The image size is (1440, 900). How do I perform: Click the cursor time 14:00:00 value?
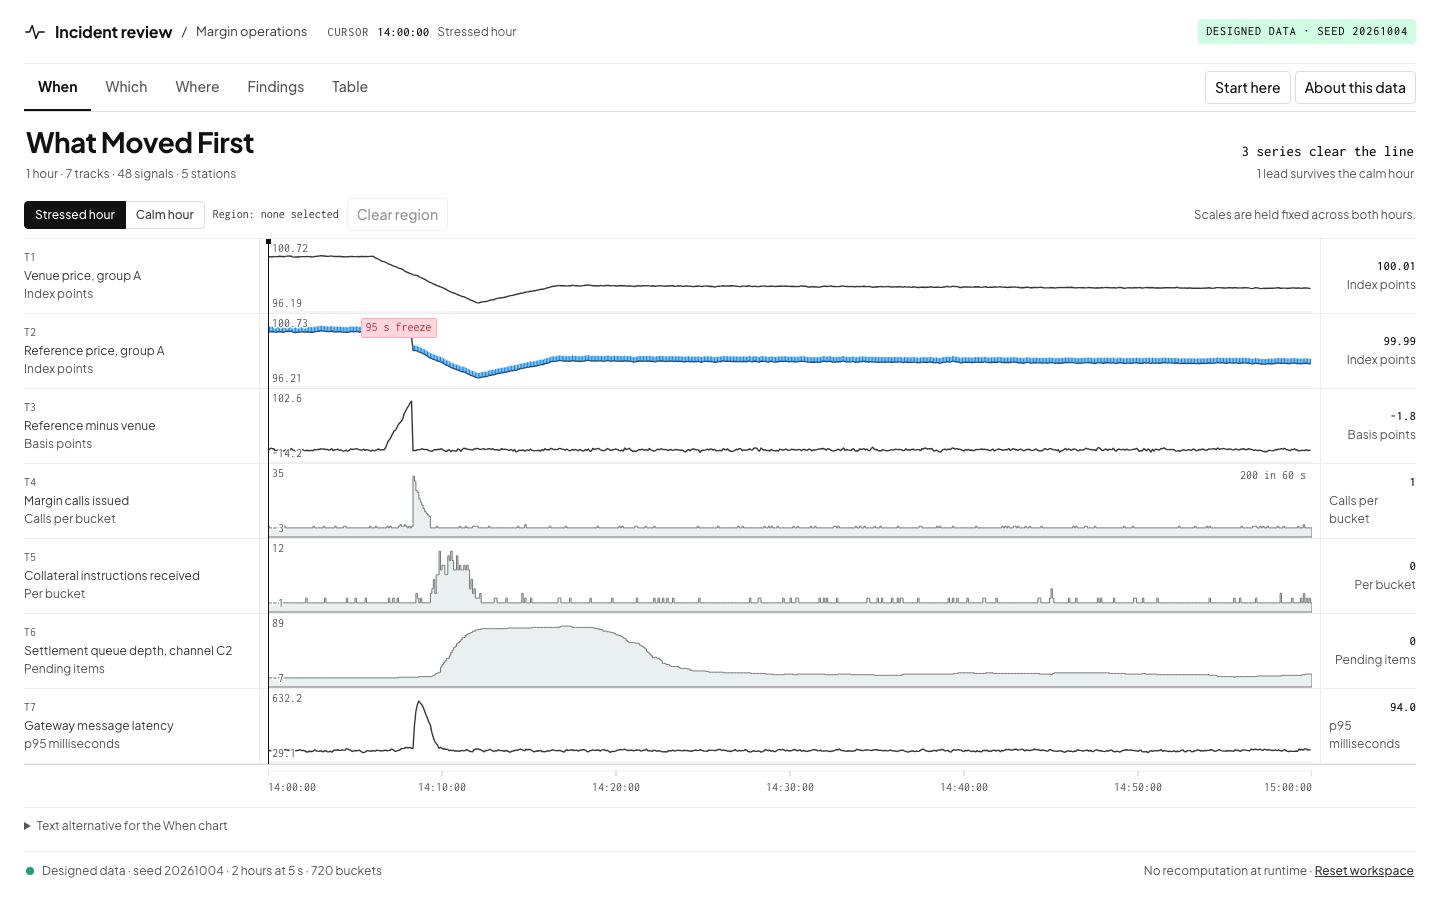(x=403, y=32)
